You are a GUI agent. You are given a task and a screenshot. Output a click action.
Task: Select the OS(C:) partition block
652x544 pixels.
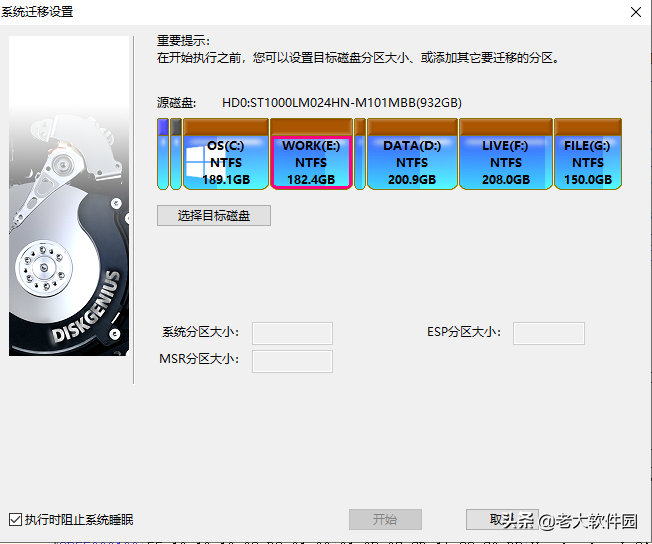coord(226,154)
